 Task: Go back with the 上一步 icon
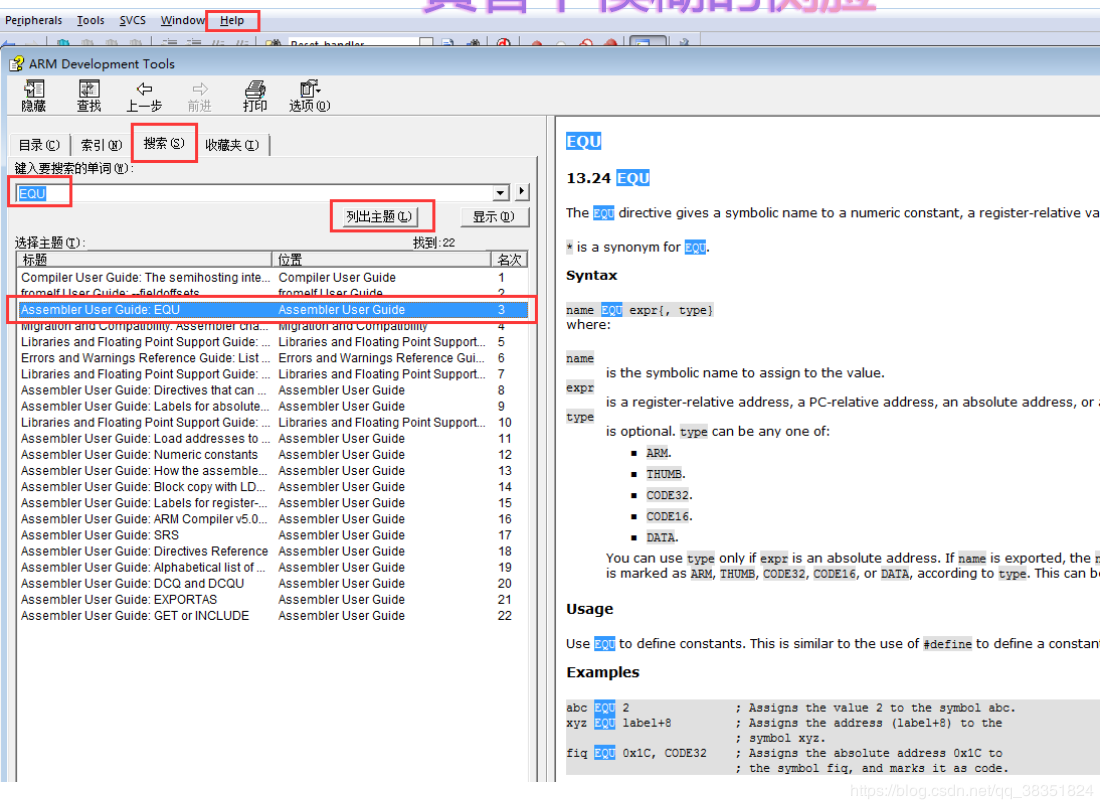pos(144,96)
